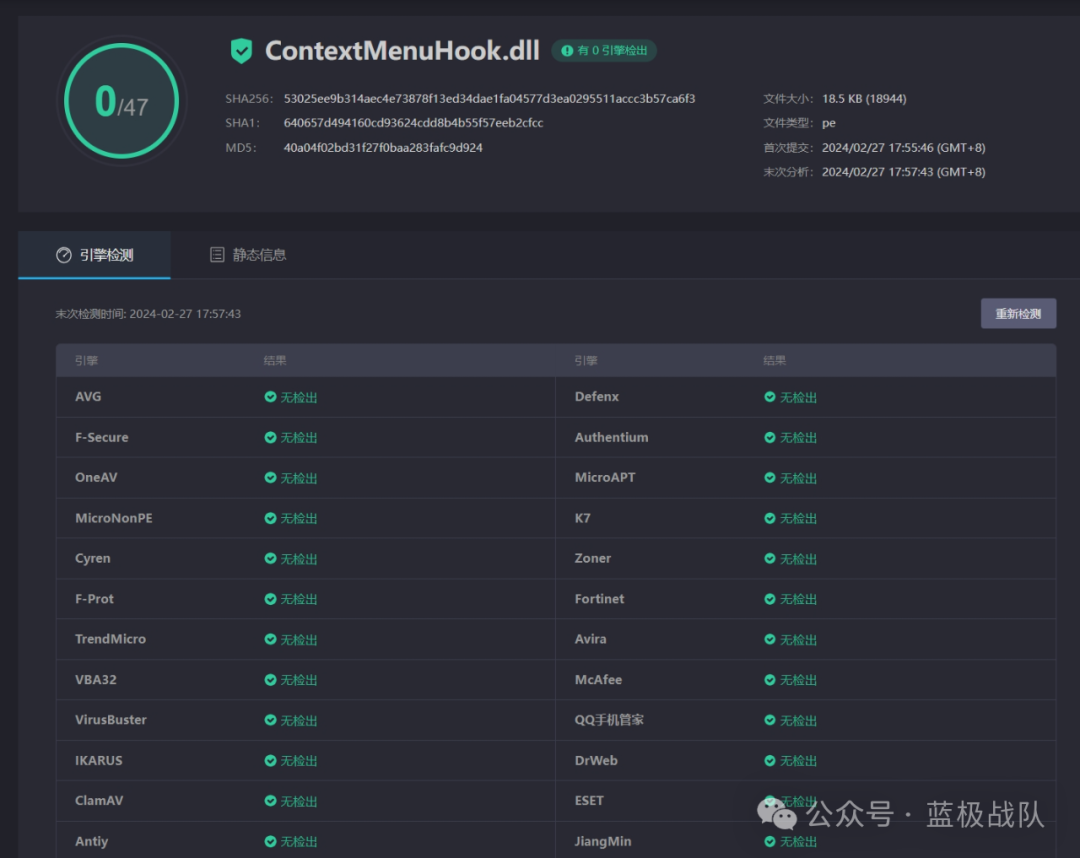Click the 末次分析 timestamp in header
The width and height of the screenshot is (1080, 858).
coord(903,172)
